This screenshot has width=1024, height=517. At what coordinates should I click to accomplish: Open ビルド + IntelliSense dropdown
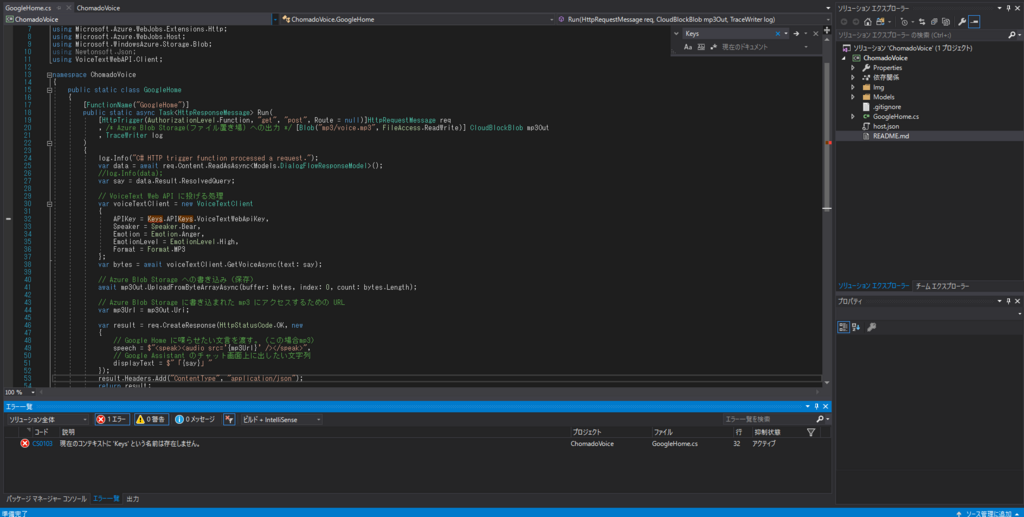click(281, 420)
